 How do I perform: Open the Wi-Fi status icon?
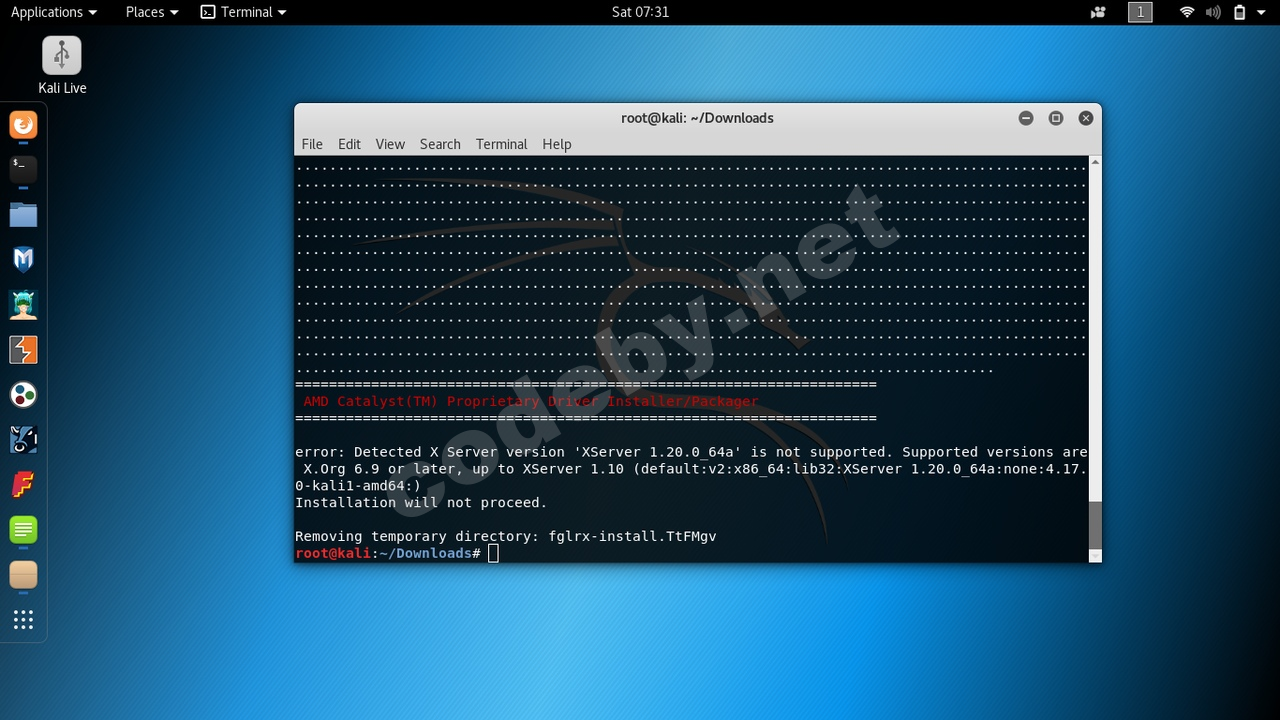[x=1187, y=12]
